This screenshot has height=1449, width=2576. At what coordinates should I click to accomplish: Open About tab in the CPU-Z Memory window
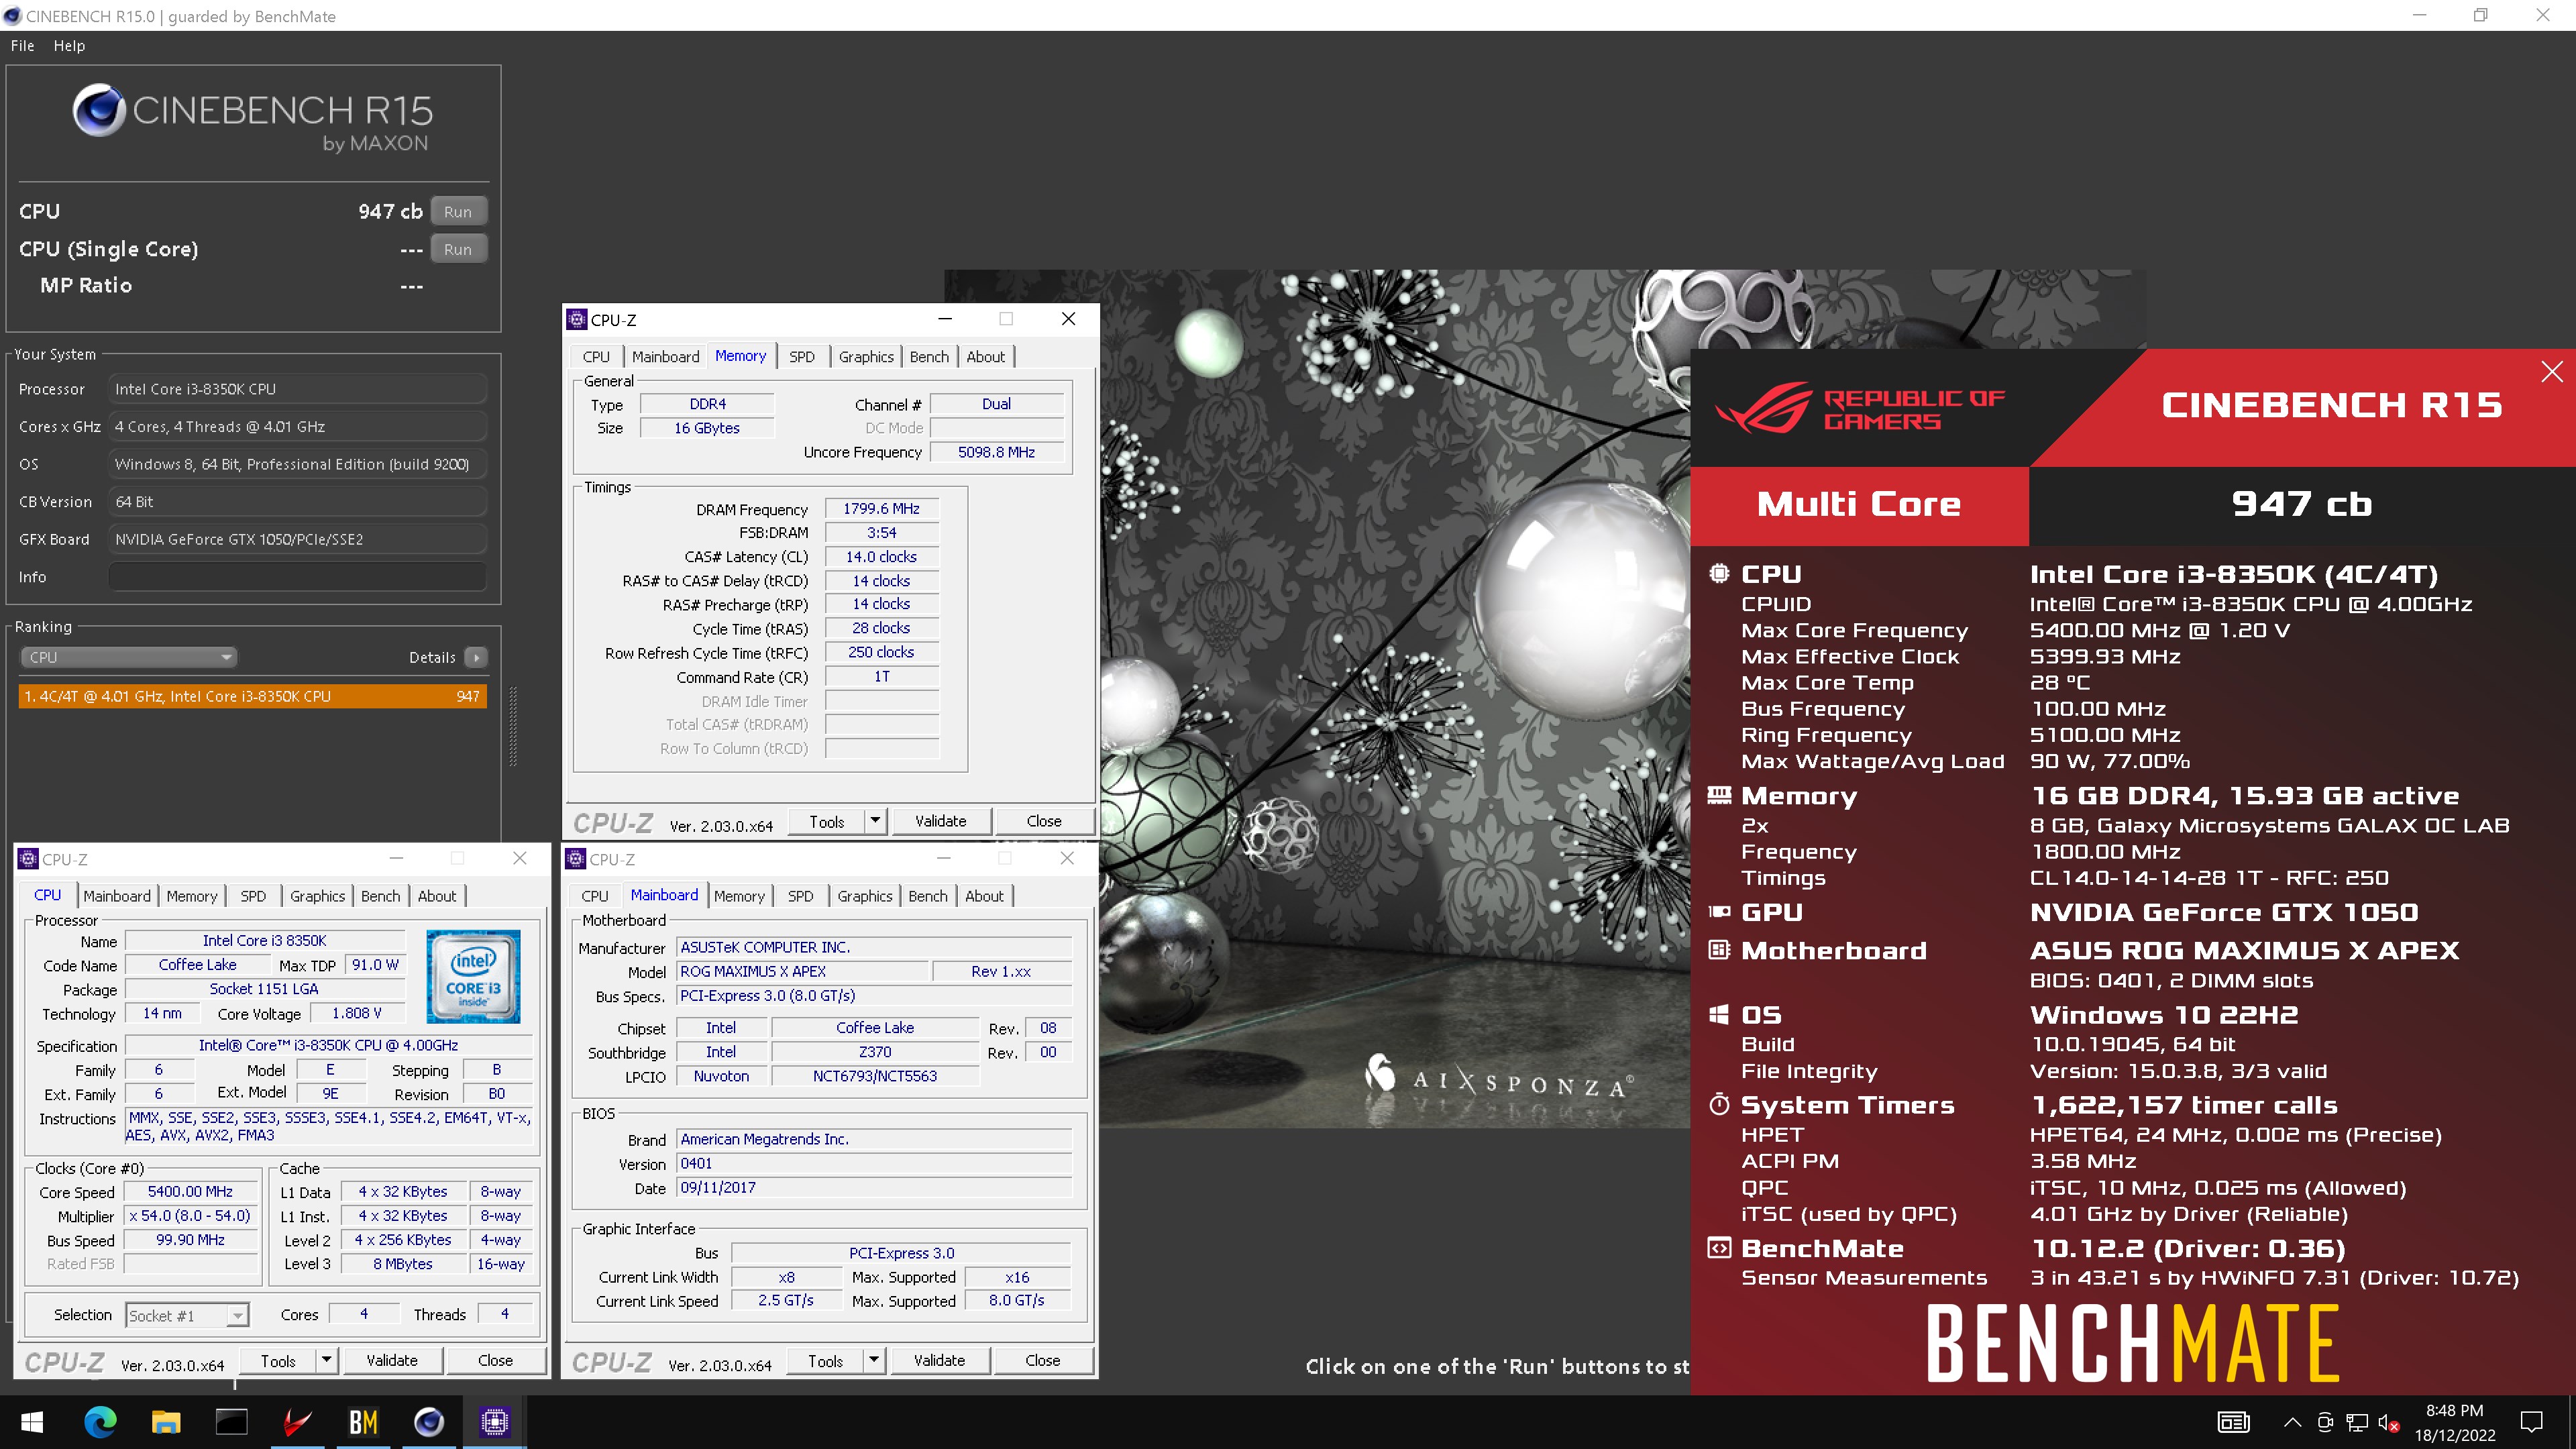(x=985, y=357)
